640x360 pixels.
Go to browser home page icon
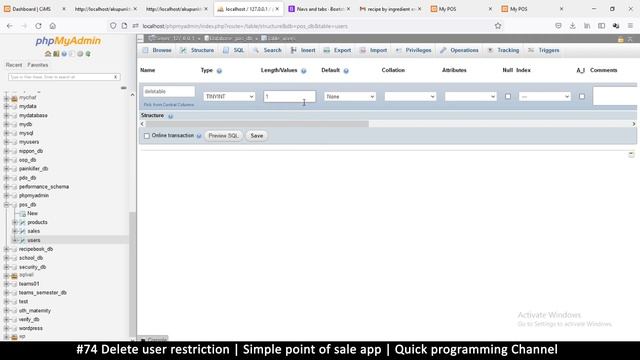click(53, 26)
